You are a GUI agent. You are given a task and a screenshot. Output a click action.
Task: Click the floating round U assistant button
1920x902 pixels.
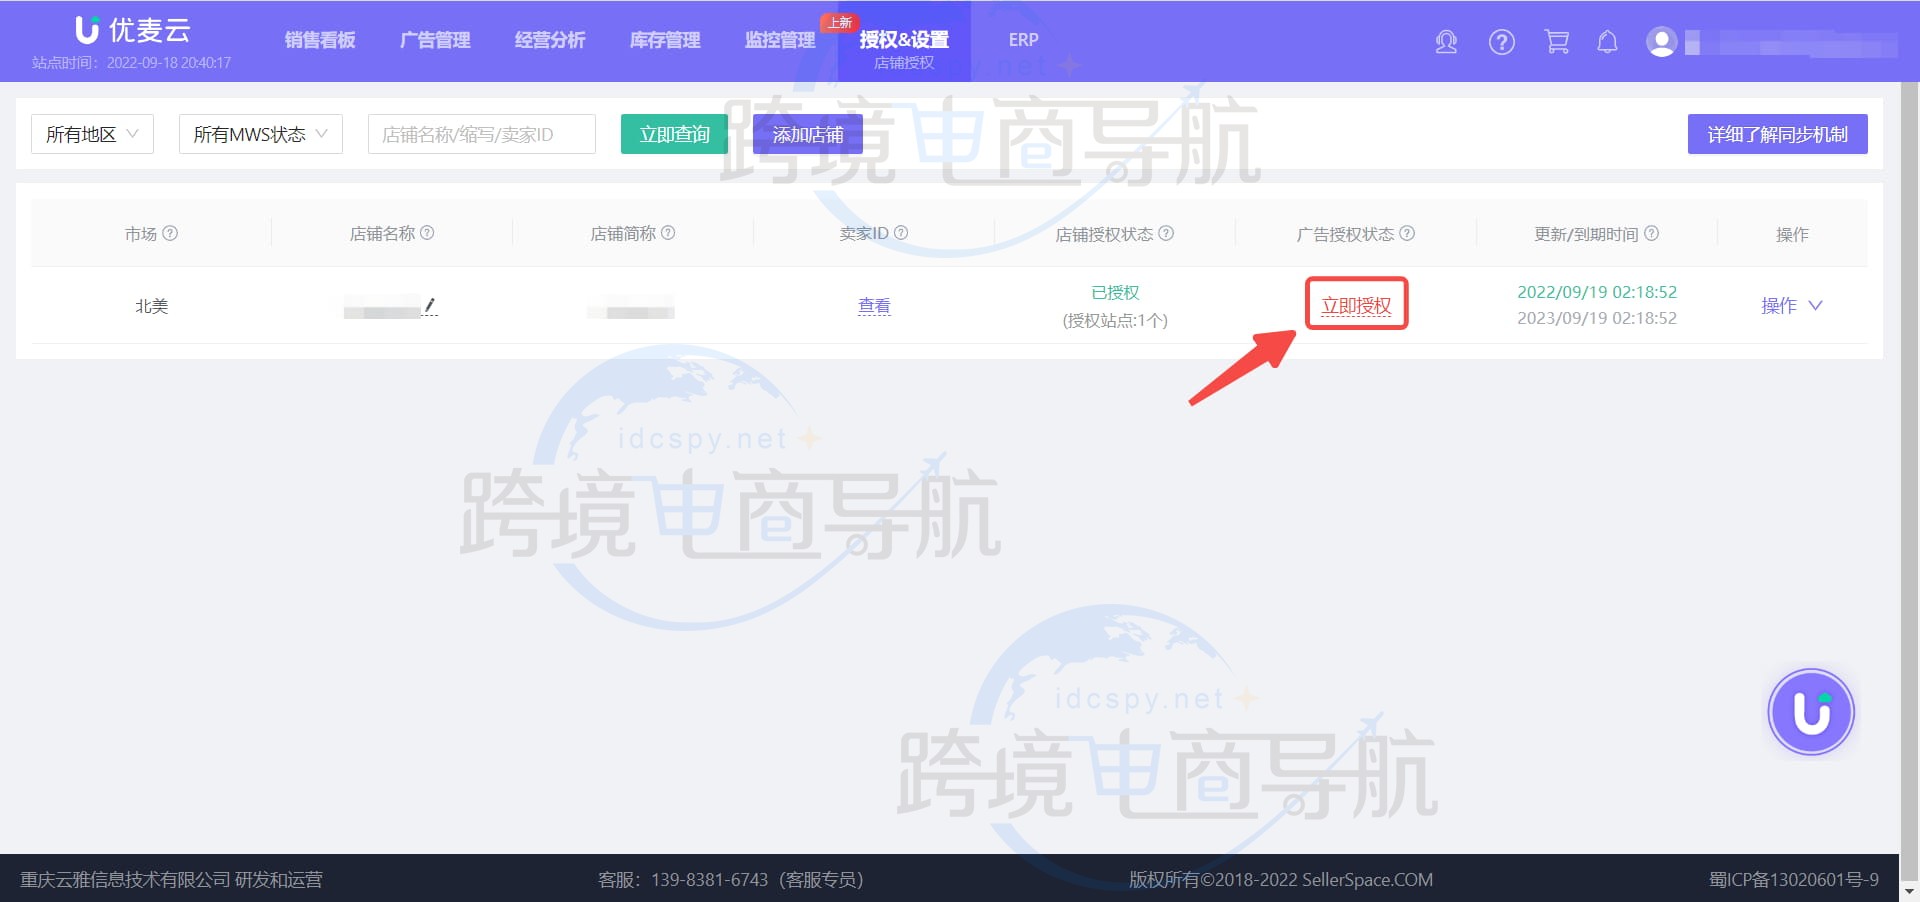tap(1810, 712)
